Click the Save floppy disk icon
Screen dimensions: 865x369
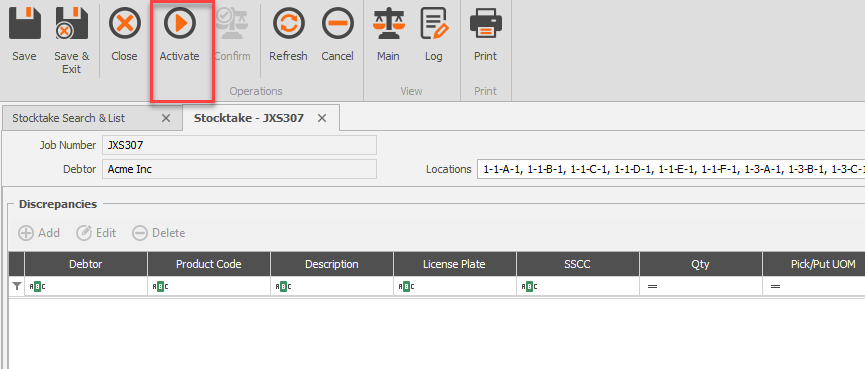[24, 24]
